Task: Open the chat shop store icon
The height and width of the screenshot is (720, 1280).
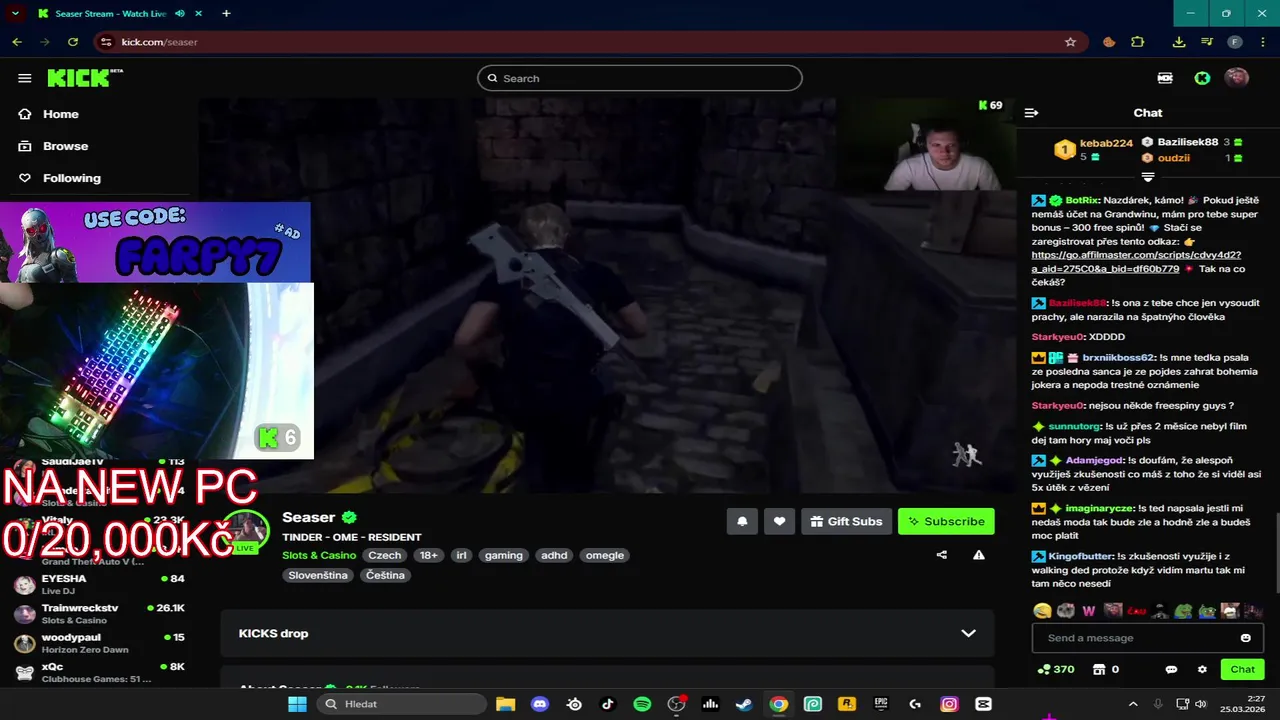Action: click(1099, 669)
